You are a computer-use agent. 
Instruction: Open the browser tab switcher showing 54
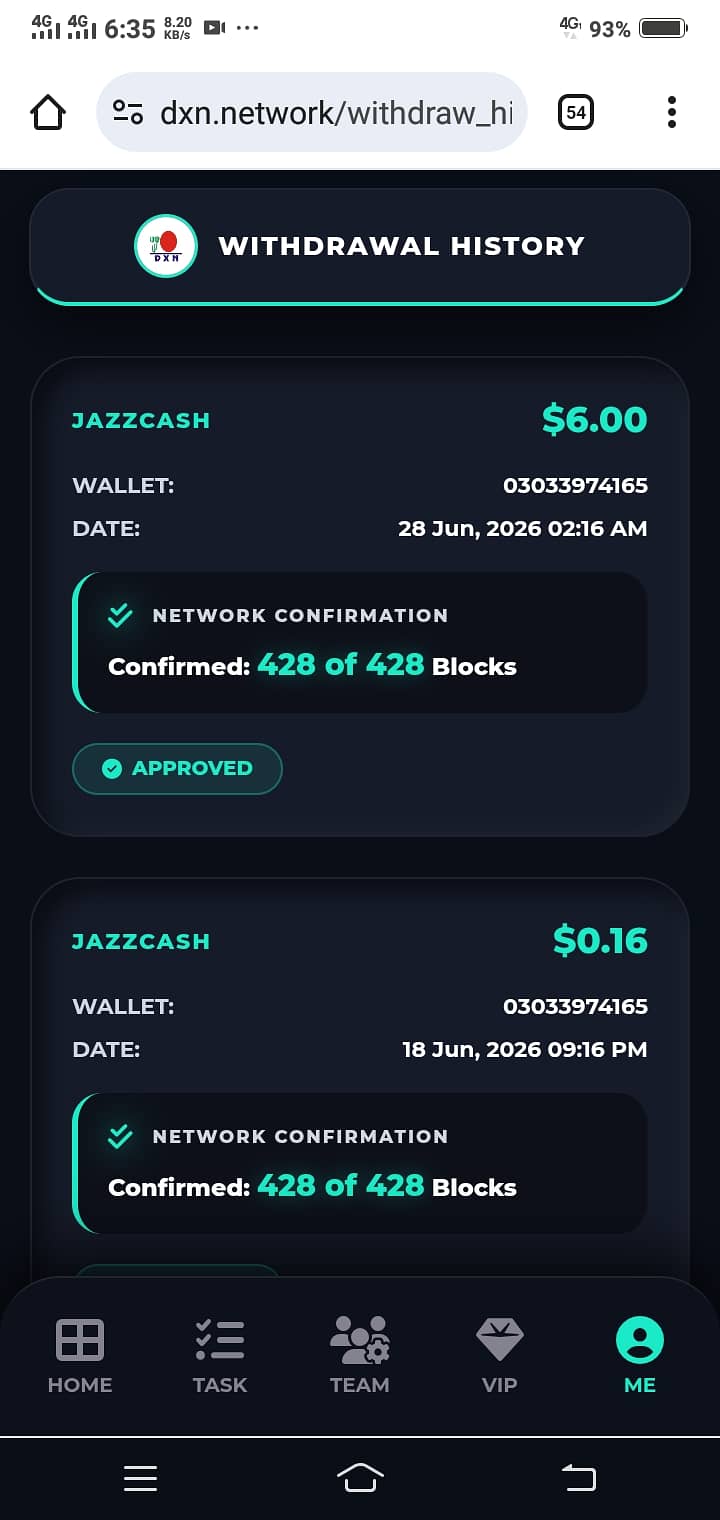click(576, 112)
